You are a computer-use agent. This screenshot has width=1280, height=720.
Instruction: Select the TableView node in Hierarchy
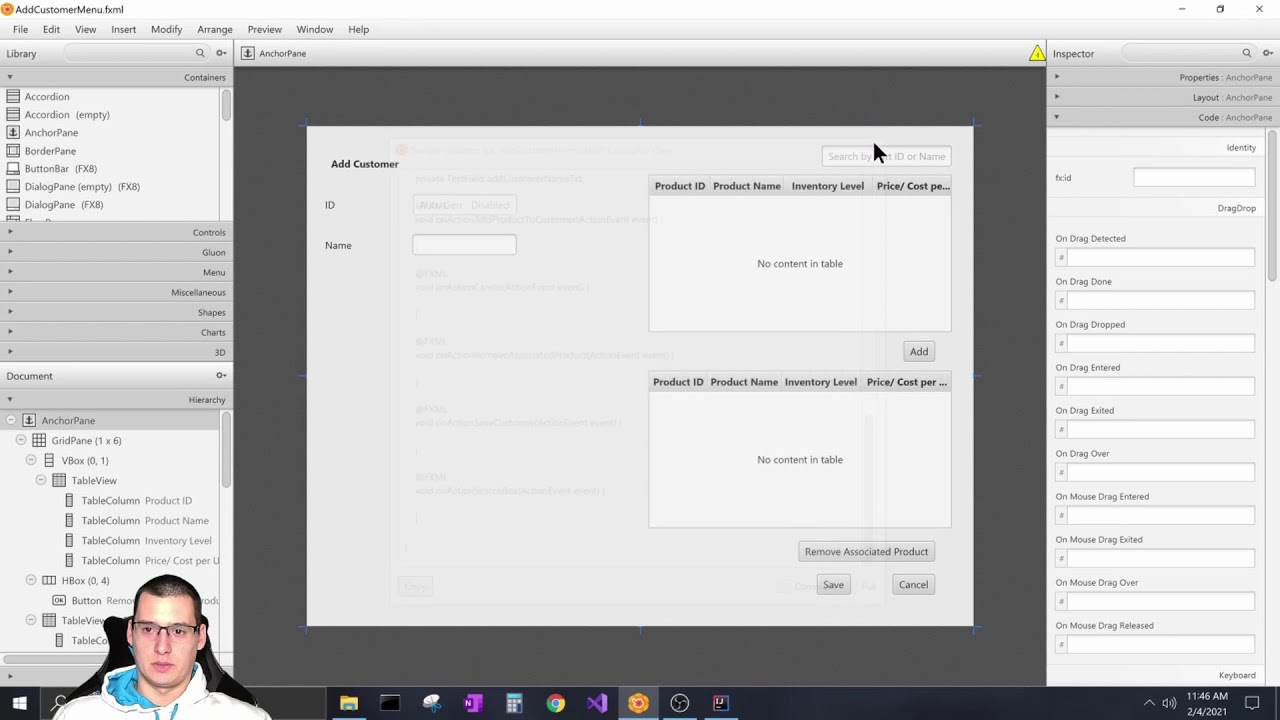[110, 481]
